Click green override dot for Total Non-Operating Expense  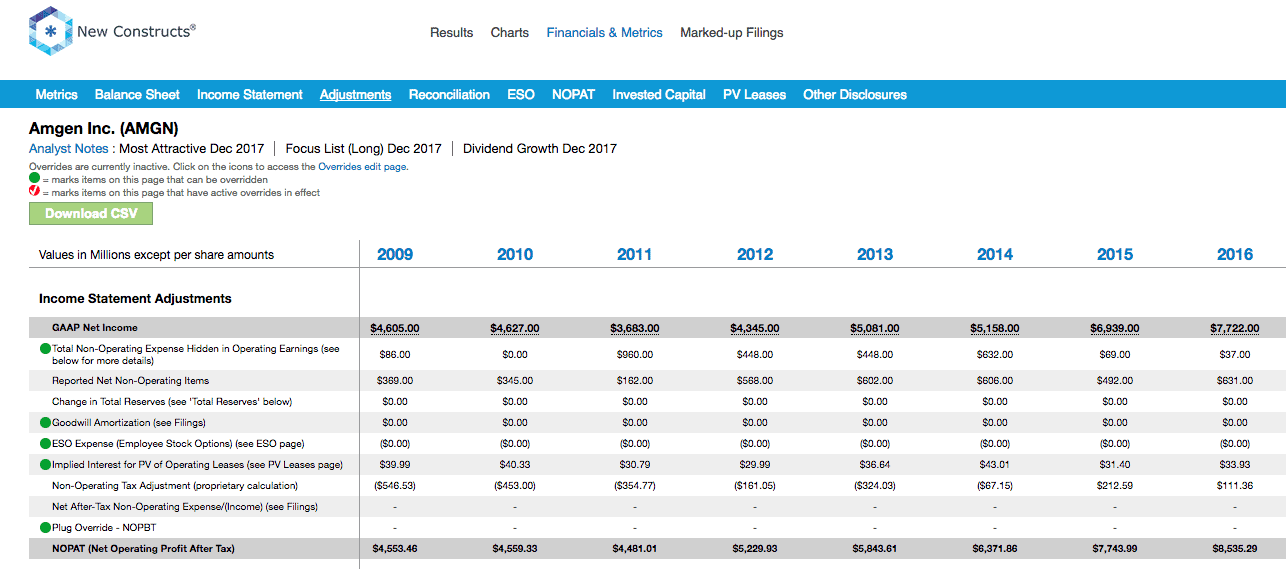(x=45, y=349)
